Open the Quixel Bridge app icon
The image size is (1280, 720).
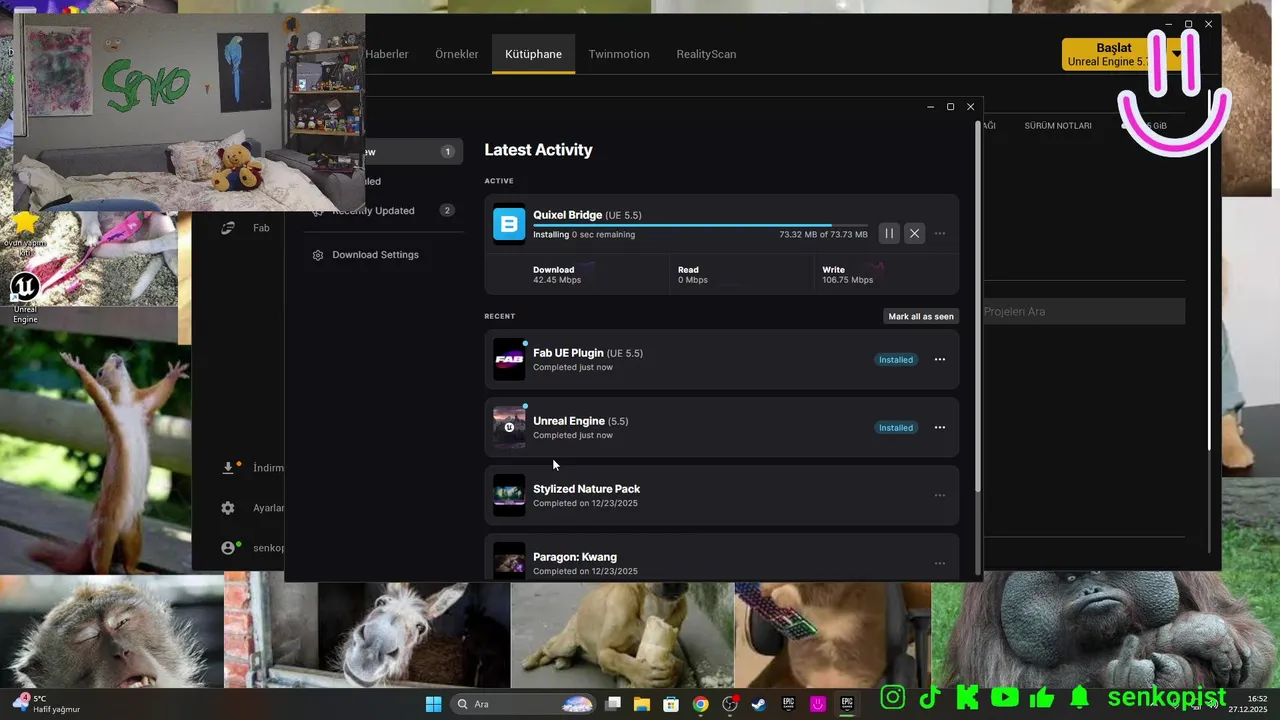click(509, 224)
